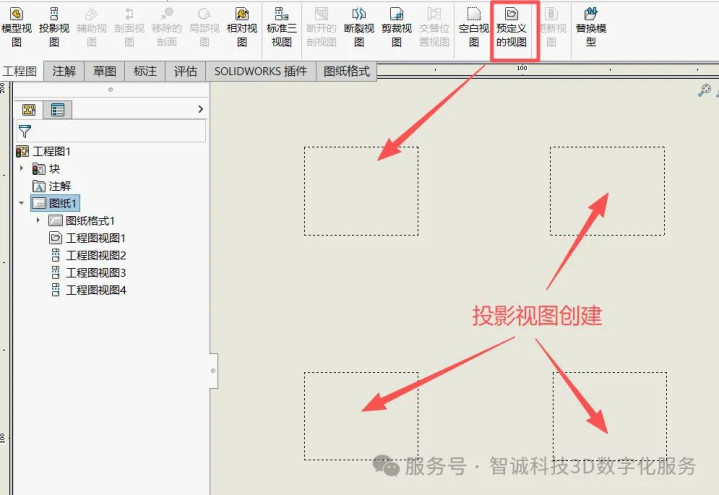The height and width of the screenshot is (495, 719).
Task: Collapse the 图纸1 sheet node
Action: coord(22,203)
